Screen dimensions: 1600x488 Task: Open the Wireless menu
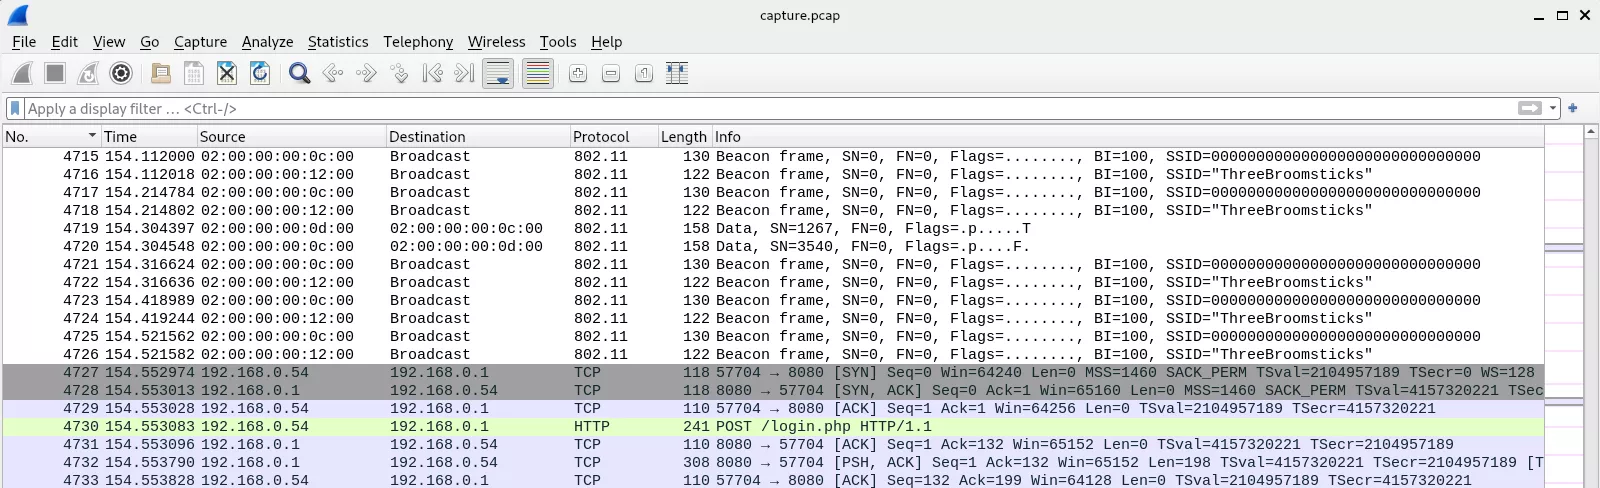pos(497,42)
